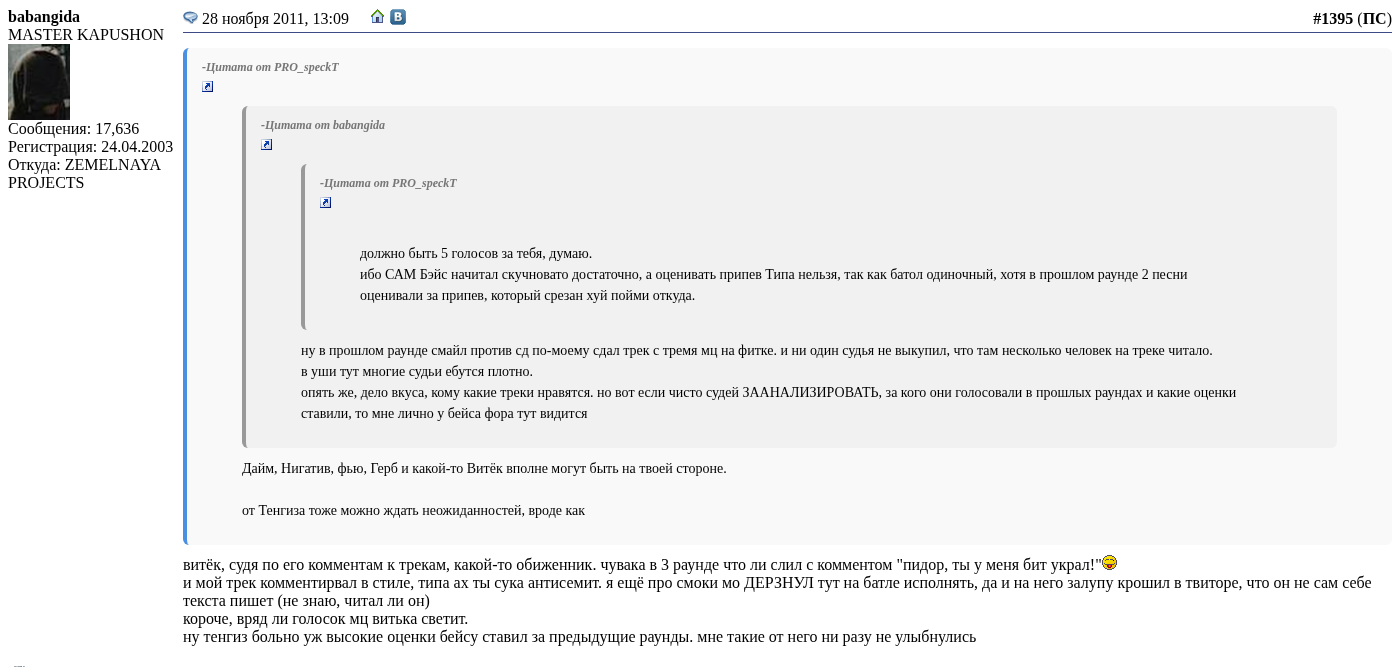The image size is (1400, 667).
Task: Click the 'Регистрация: 24.04.2003' line
Action: 91,147
